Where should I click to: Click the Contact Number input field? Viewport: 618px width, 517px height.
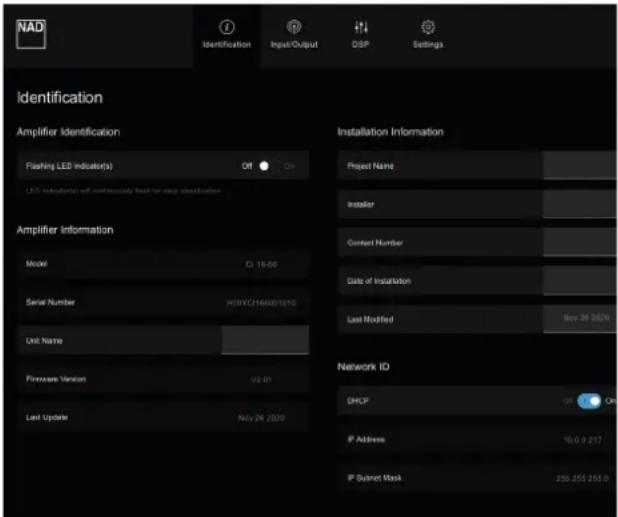[580, 242]
